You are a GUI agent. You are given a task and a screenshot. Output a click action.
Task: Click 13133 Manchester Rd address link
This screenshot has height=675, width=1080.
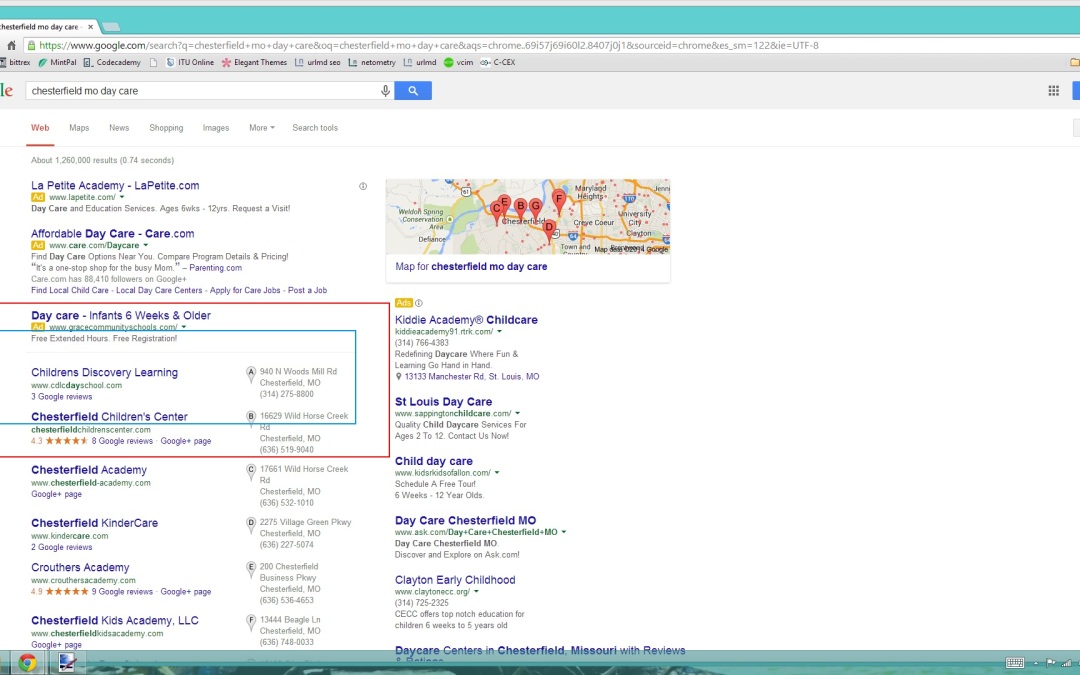click(472, 377)
